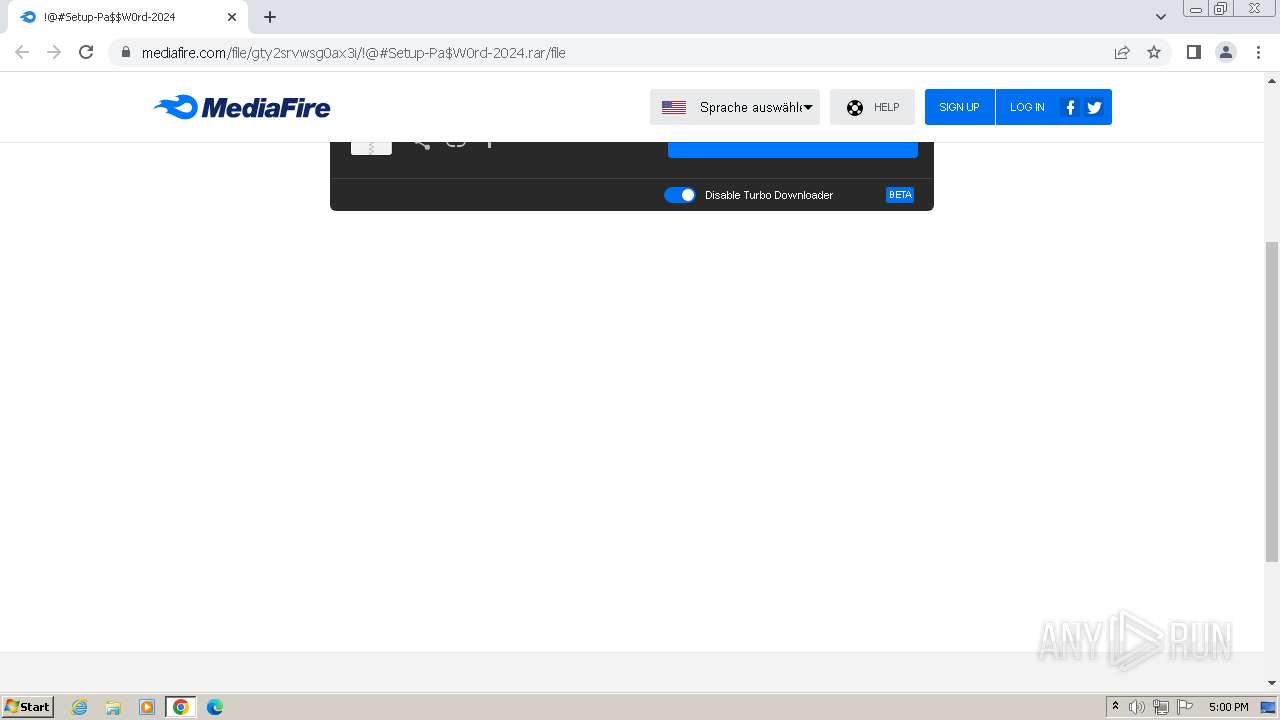
Task: Expand the Chrome tab search chevron
Action: [1161, 17]
